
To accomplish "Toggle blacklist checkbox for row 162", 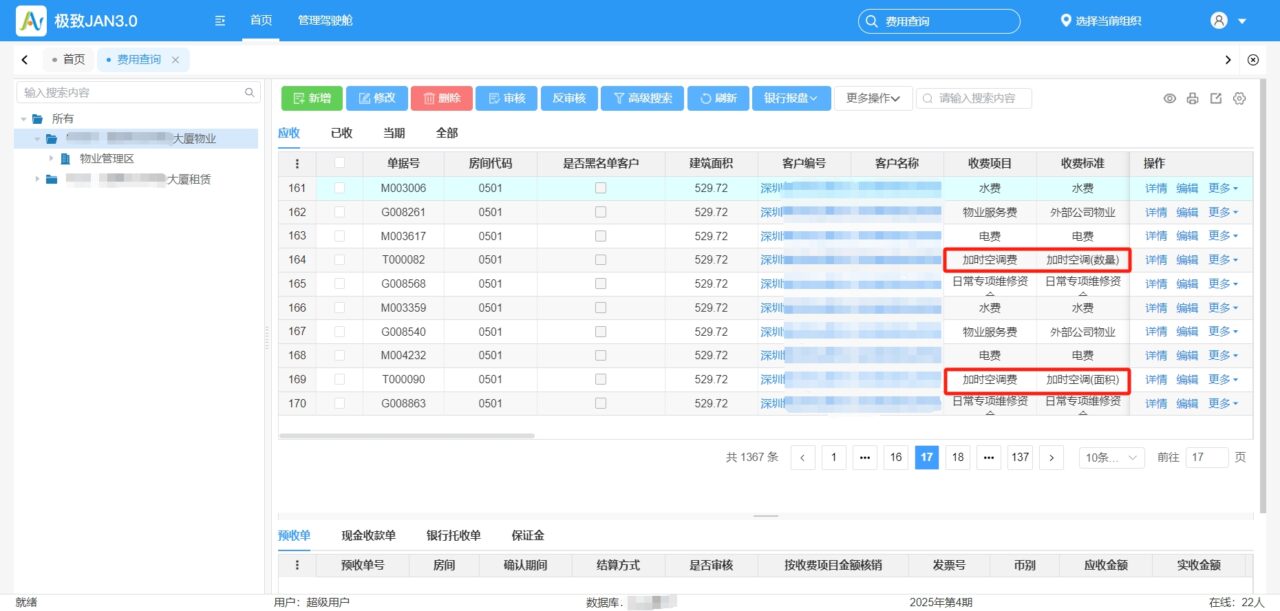I will [601, 212].
